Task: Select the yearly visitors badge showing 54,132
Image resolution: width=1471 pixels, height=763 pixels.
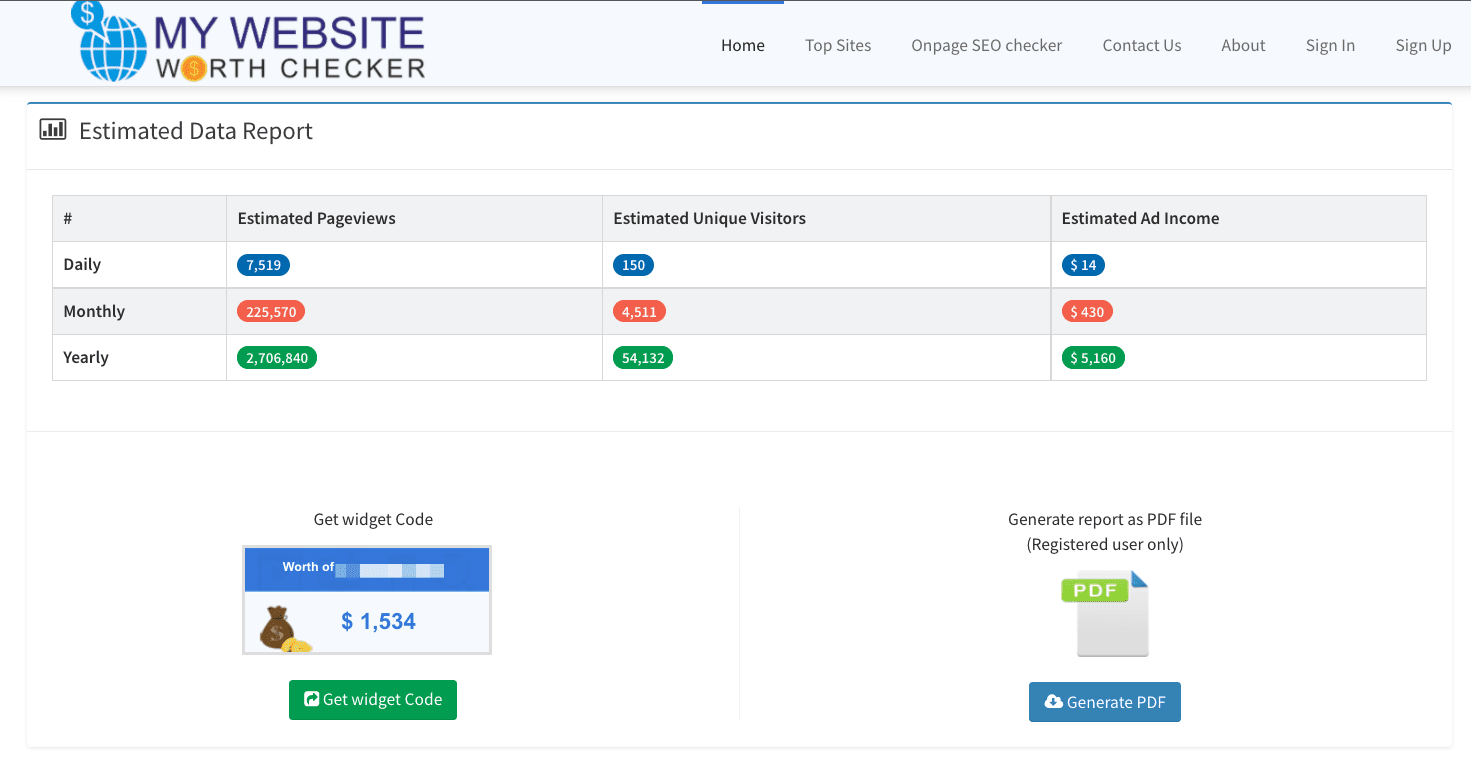Action: pyautogui.click(x=643, y=357)
